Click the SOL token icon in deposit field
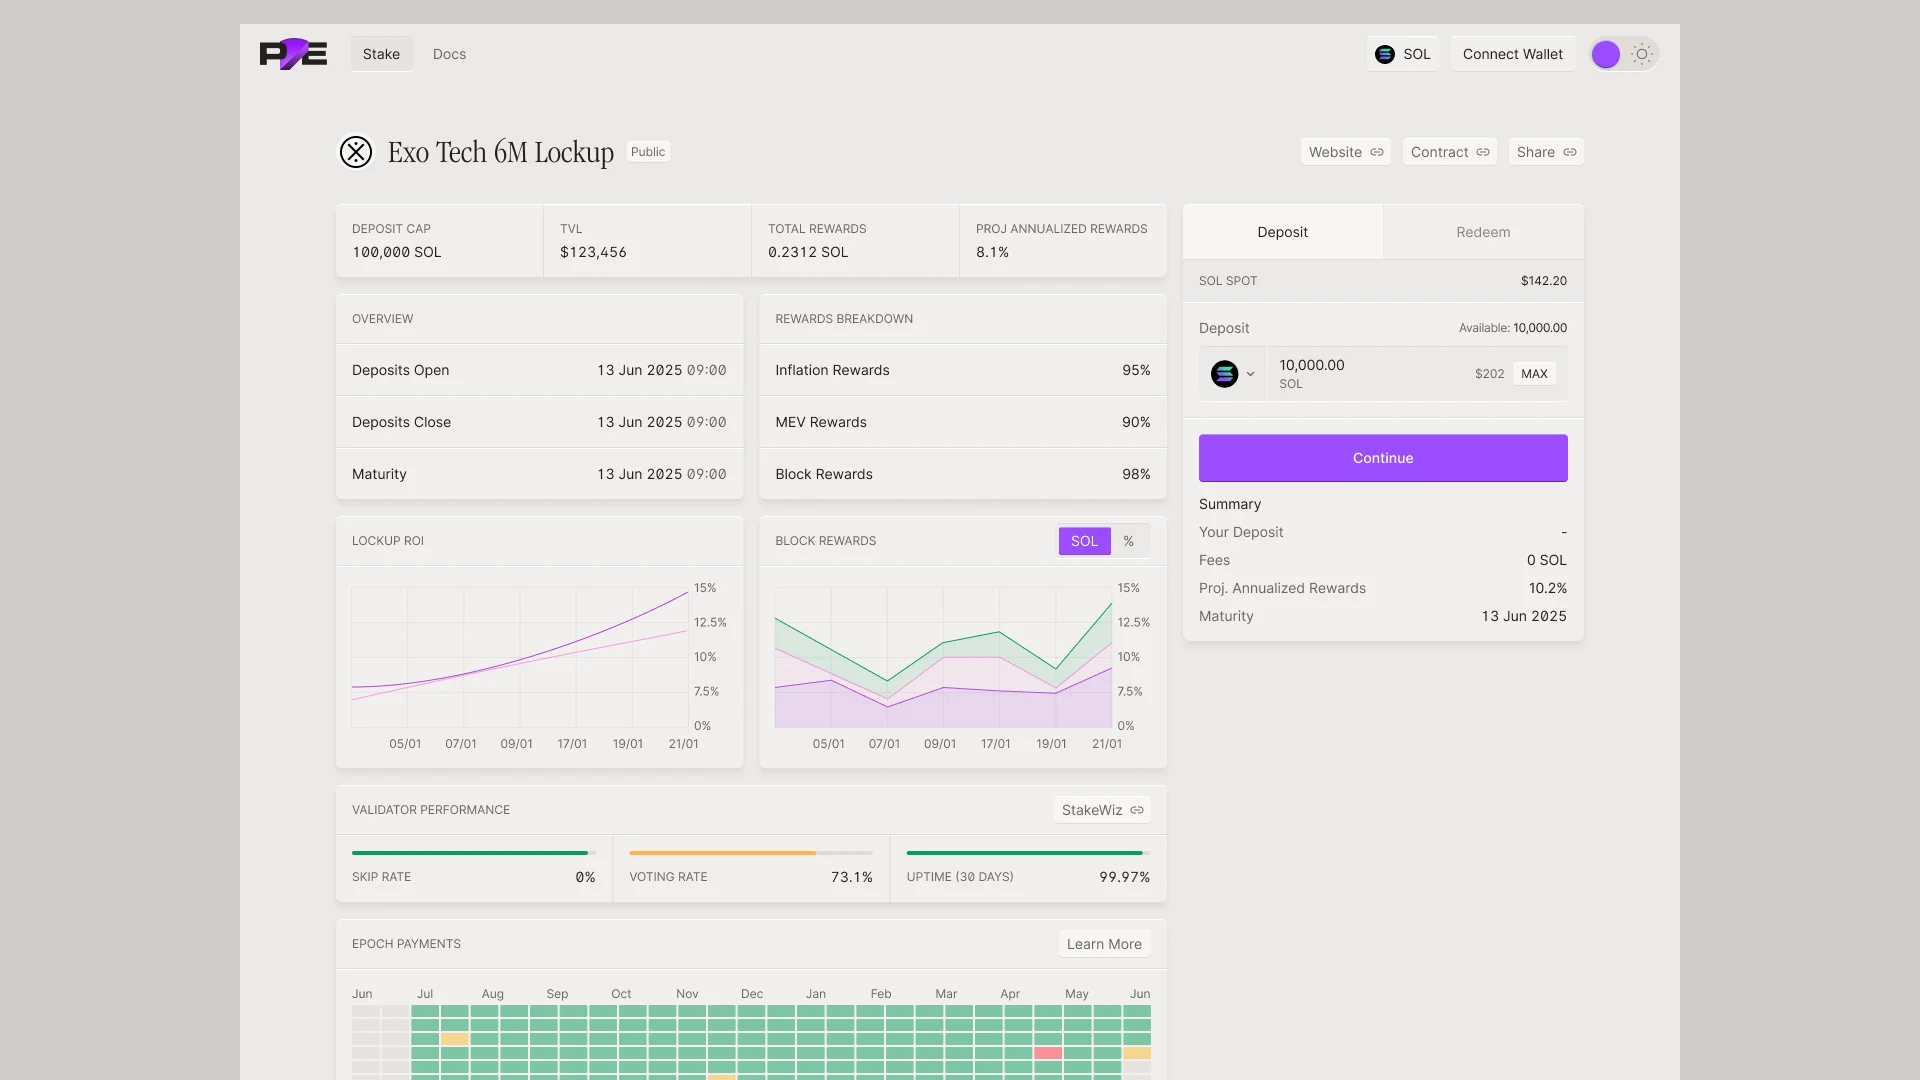1920x1080 pixels. click(x=1225, y=374)
